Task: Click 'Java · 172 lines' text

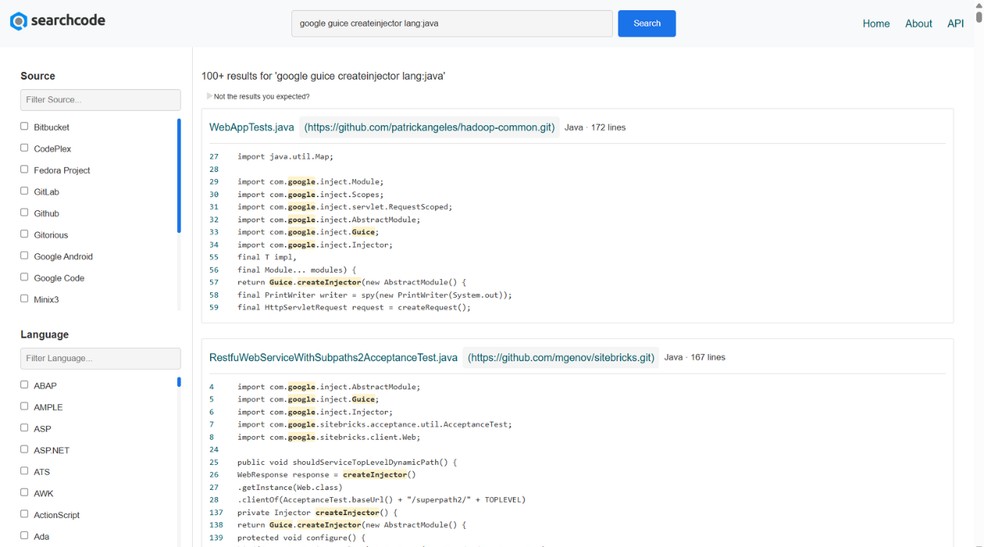Action: pyautogui.click(x=595, y=127)
